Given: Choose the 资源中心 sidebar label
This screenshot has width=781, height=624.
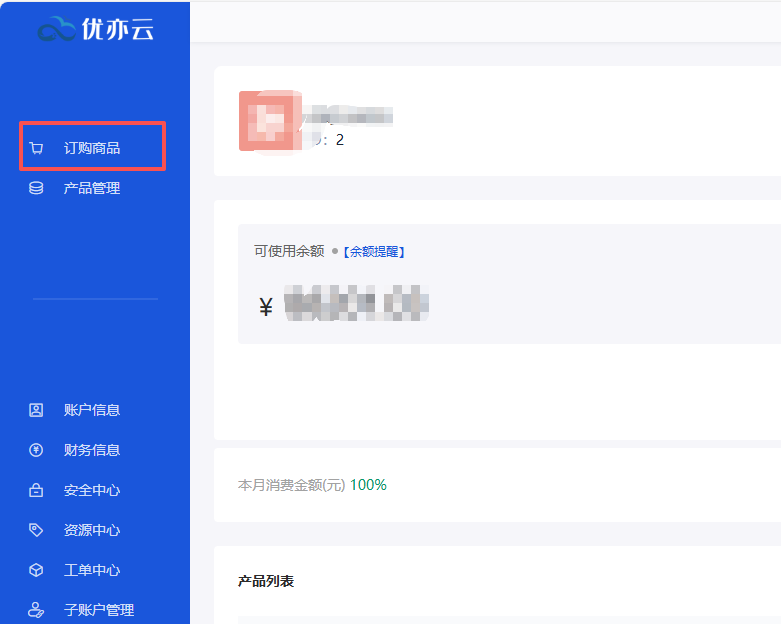Looking at the screenshot, I should coord(92,530).
